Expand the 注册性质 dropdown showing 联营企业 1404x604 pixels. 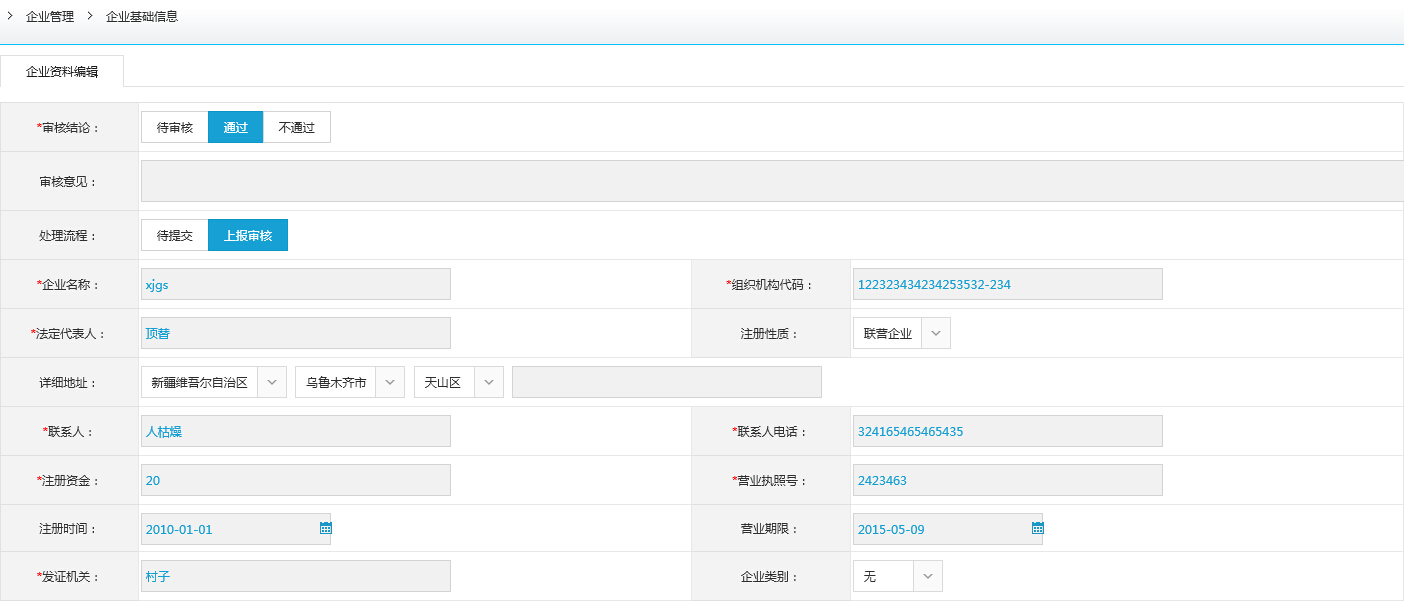(935, 334)
